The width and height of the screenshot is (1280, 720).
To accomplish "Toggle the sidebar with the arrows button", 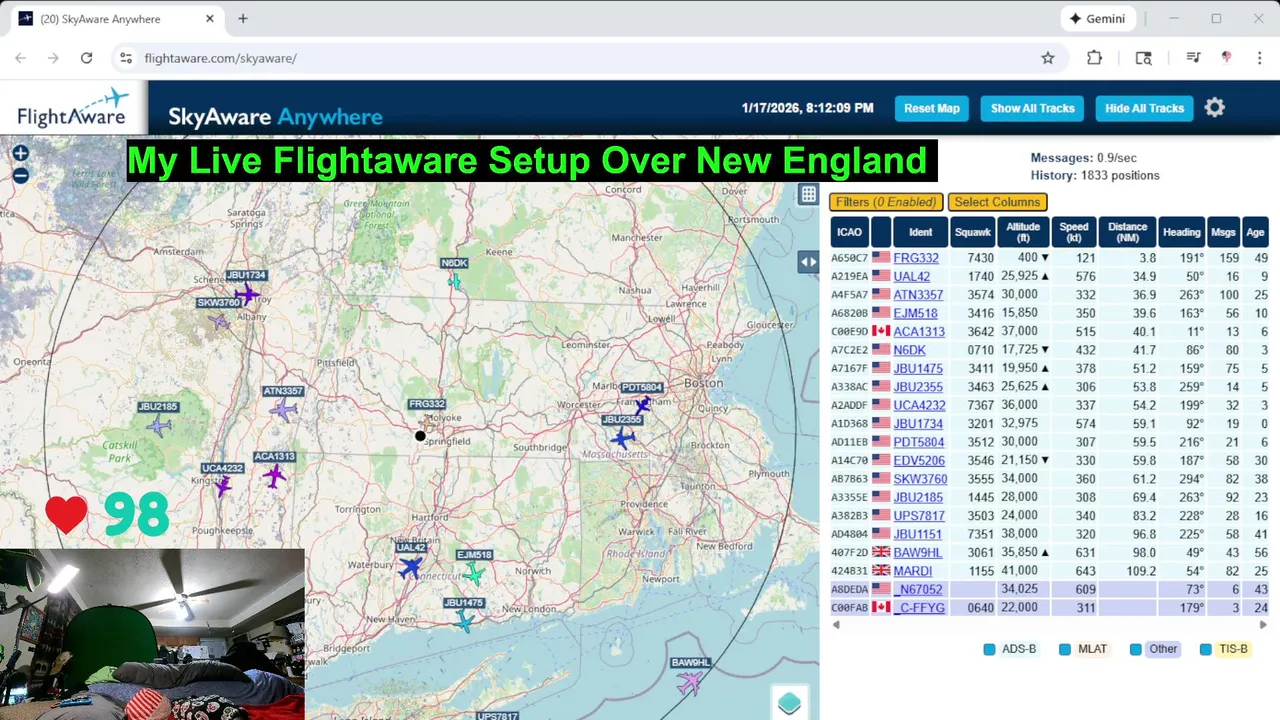I will click(808, 262).
